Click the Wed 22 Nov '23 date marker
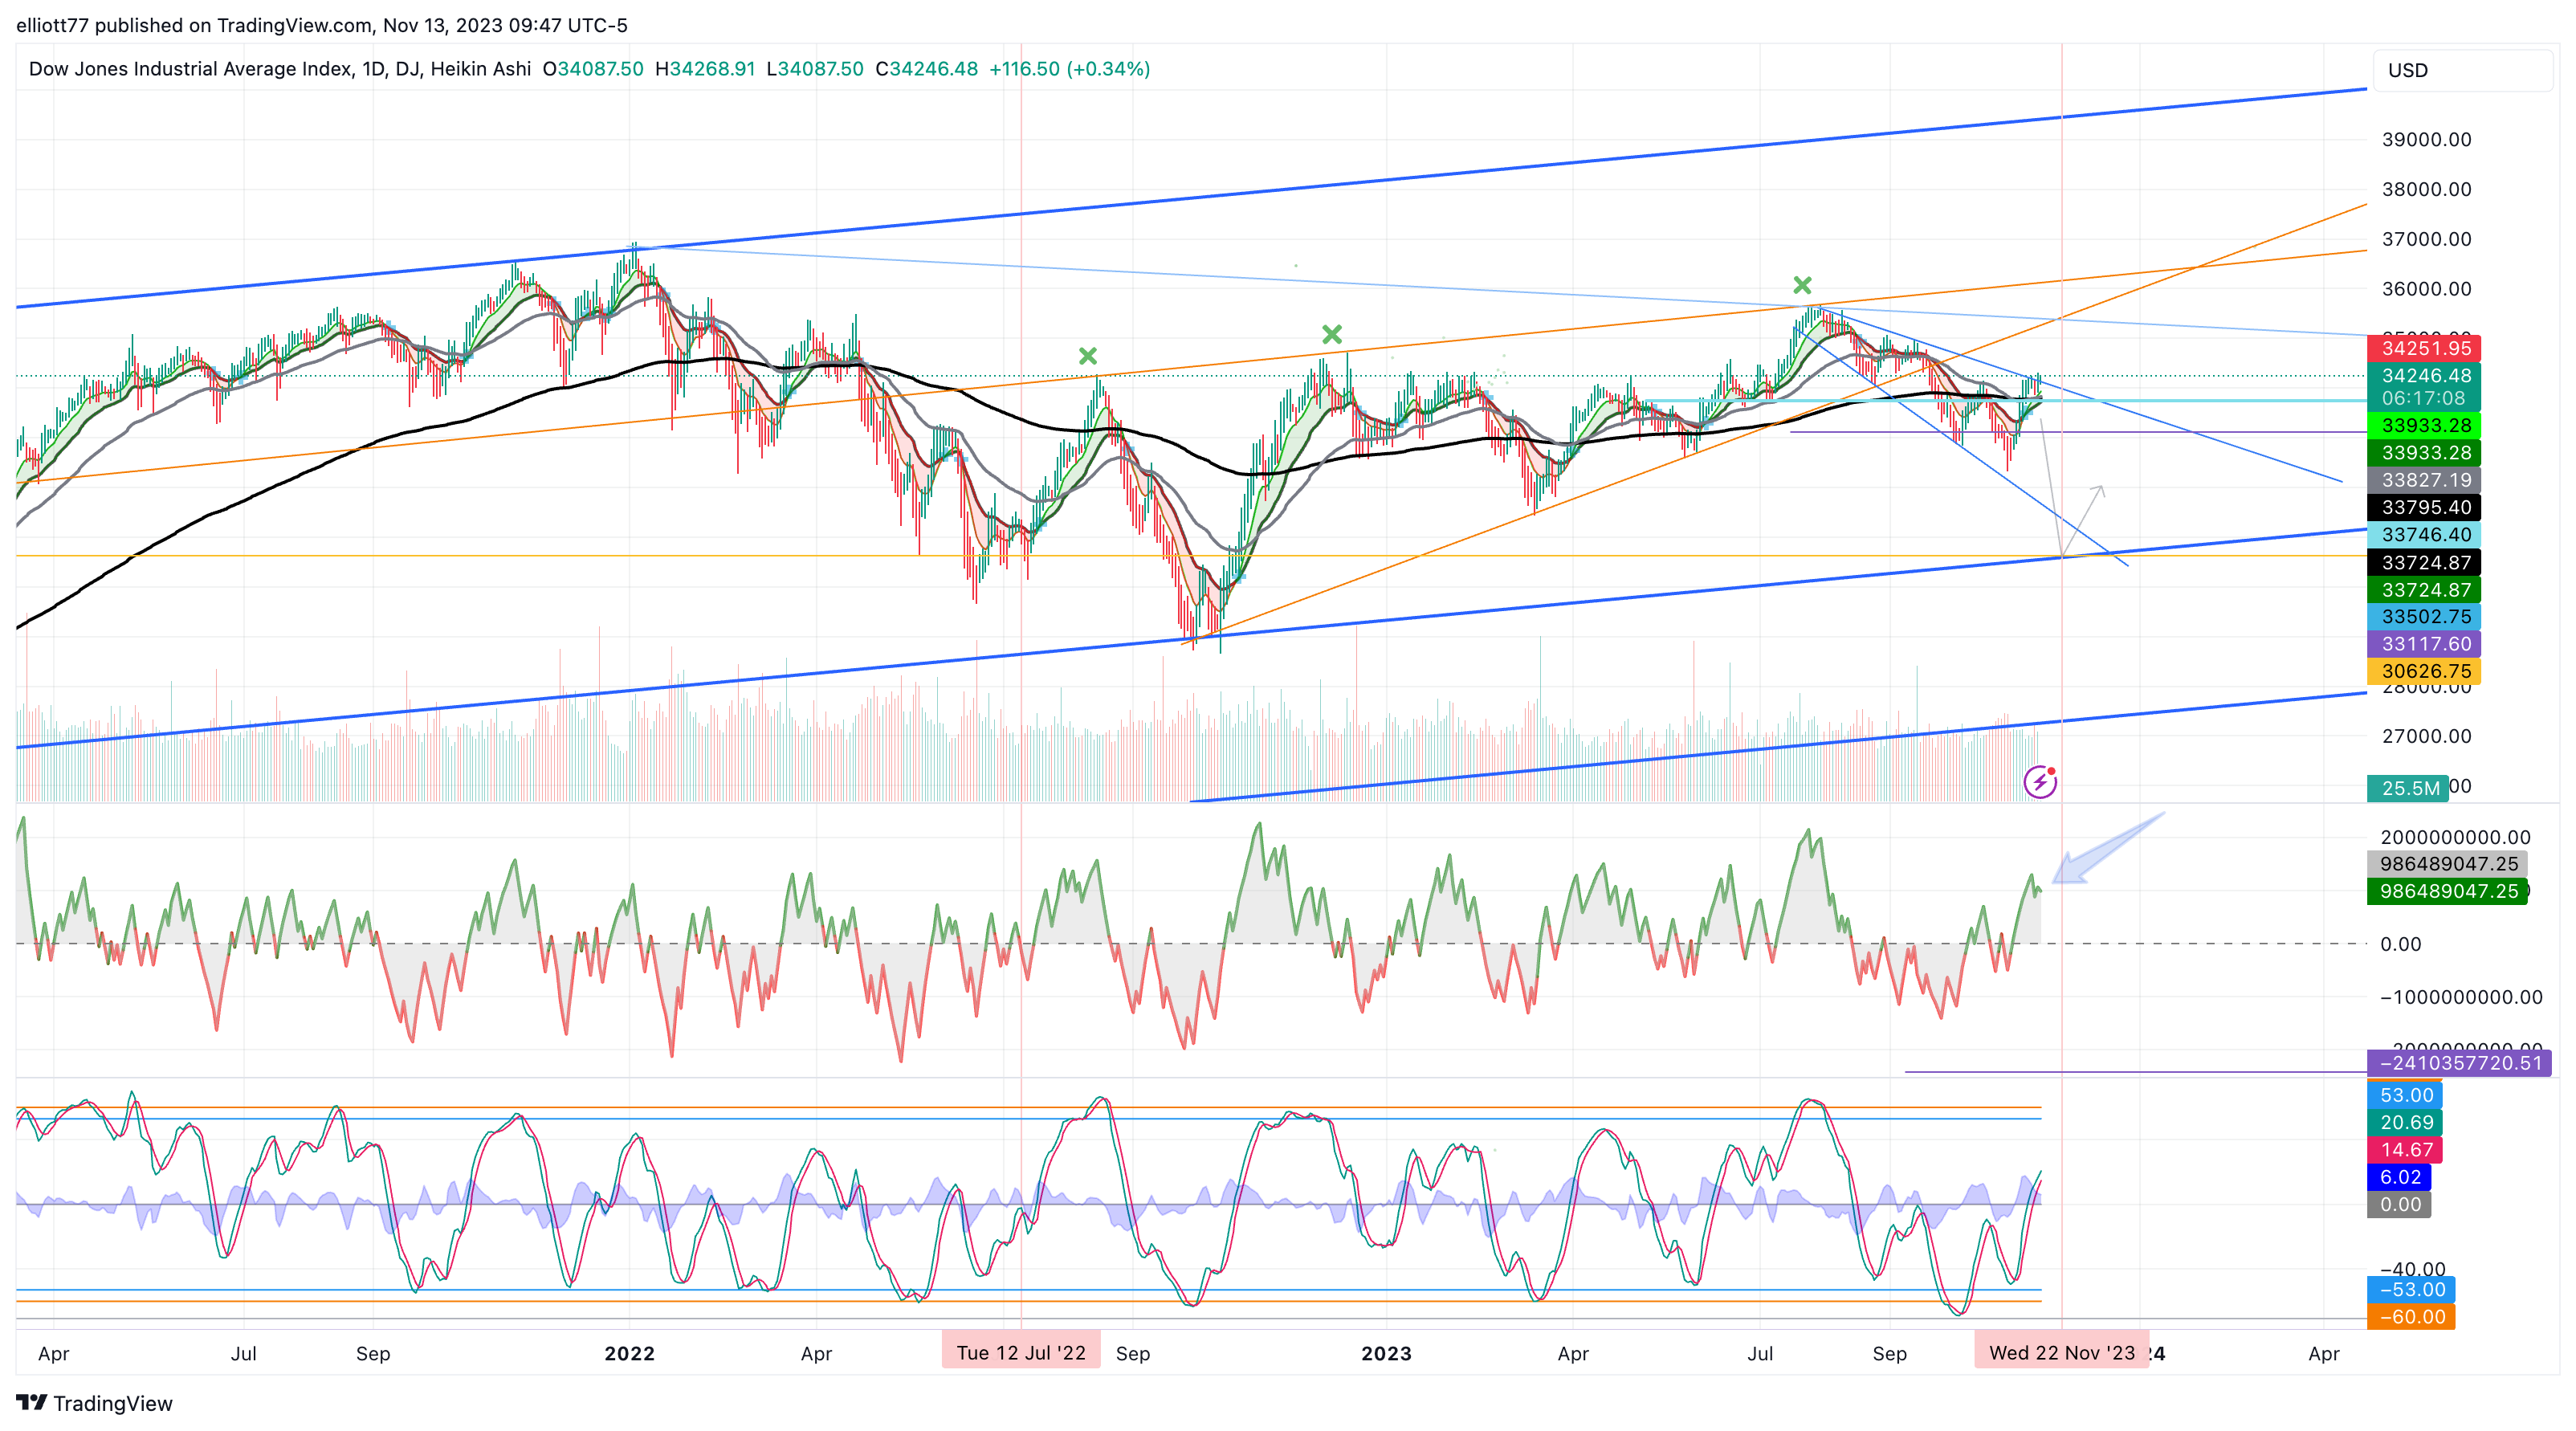 coord(2061,1353)
